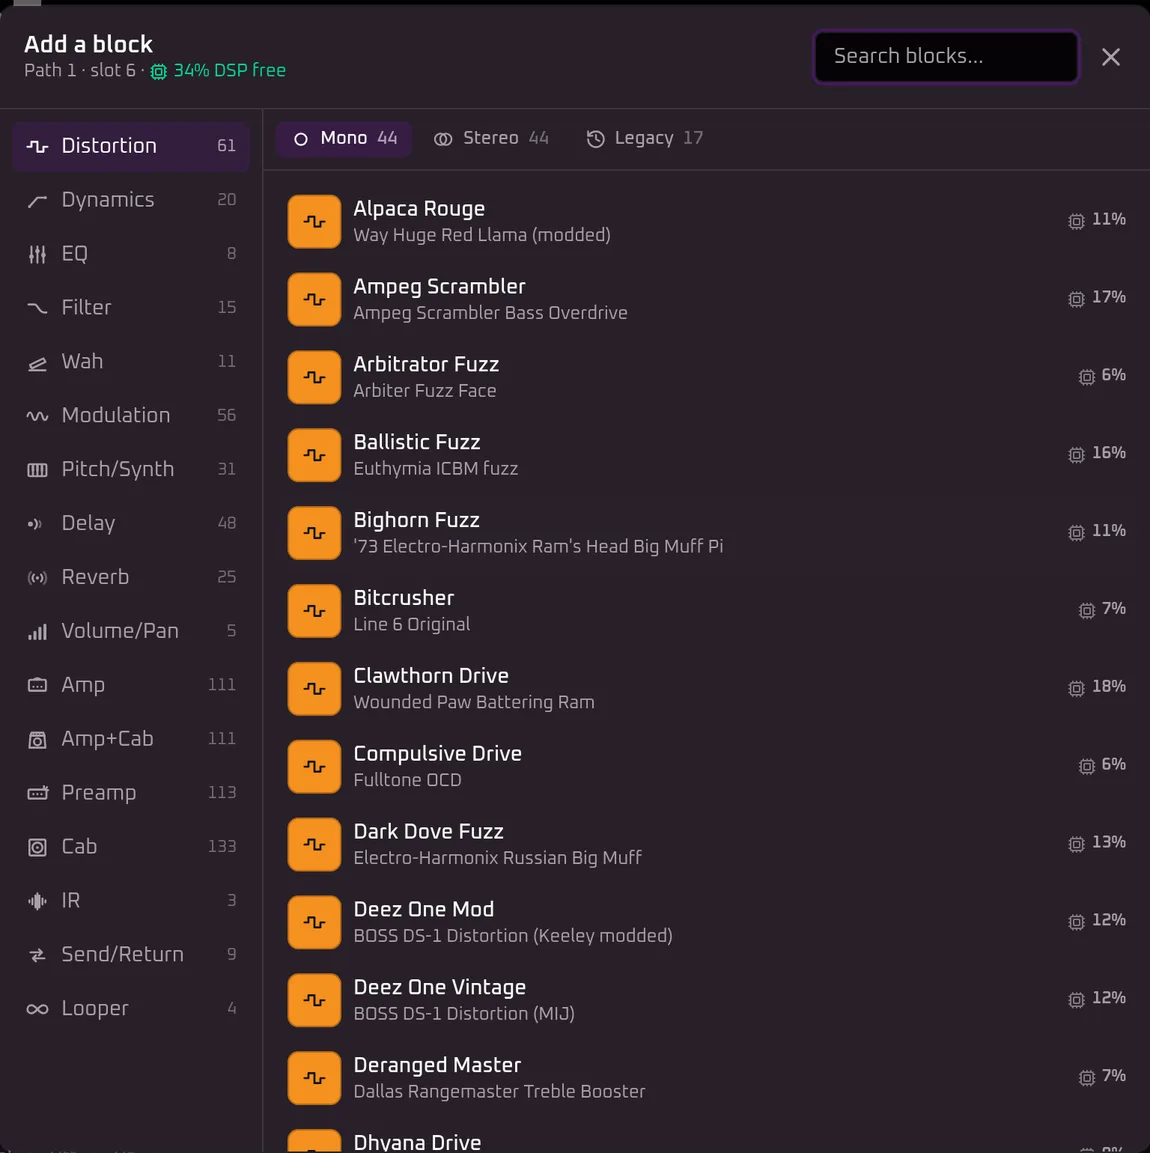Viewport: 1150px width, 1153px height.
Task: Switch to the Mono tab
Action: 344,138
